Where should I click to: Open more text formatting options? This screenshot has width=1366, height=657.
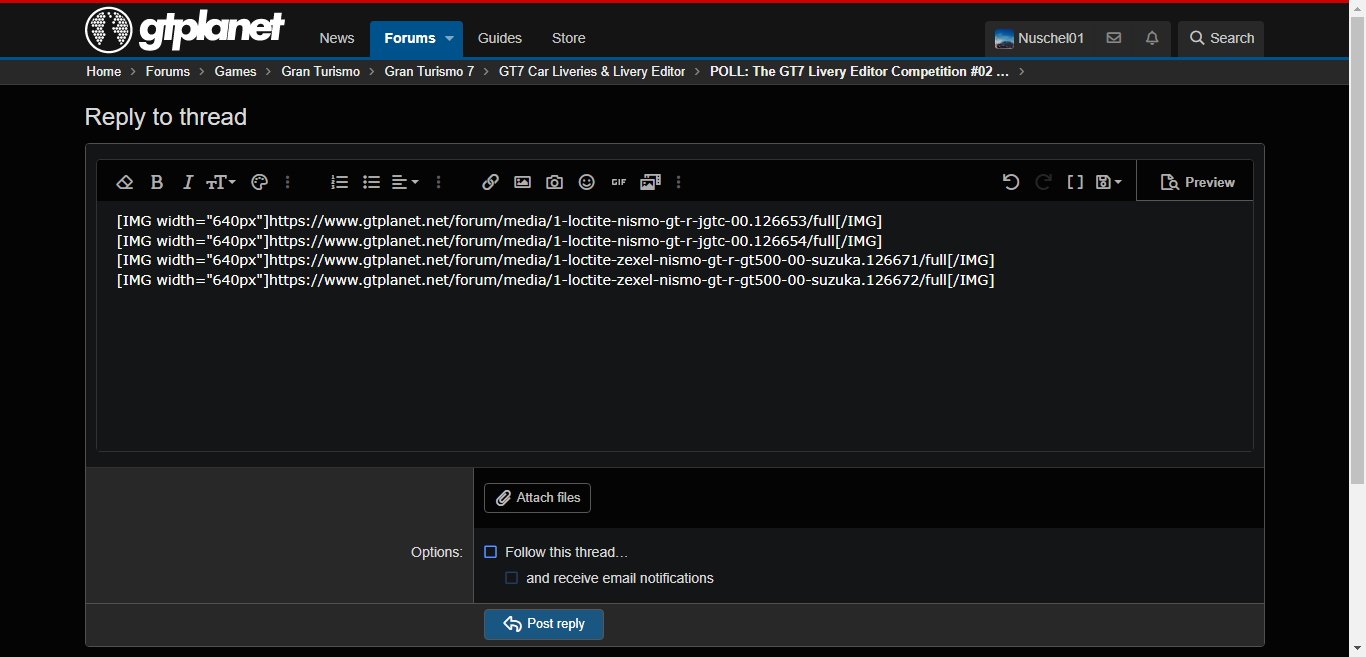(x=288, y=182)
